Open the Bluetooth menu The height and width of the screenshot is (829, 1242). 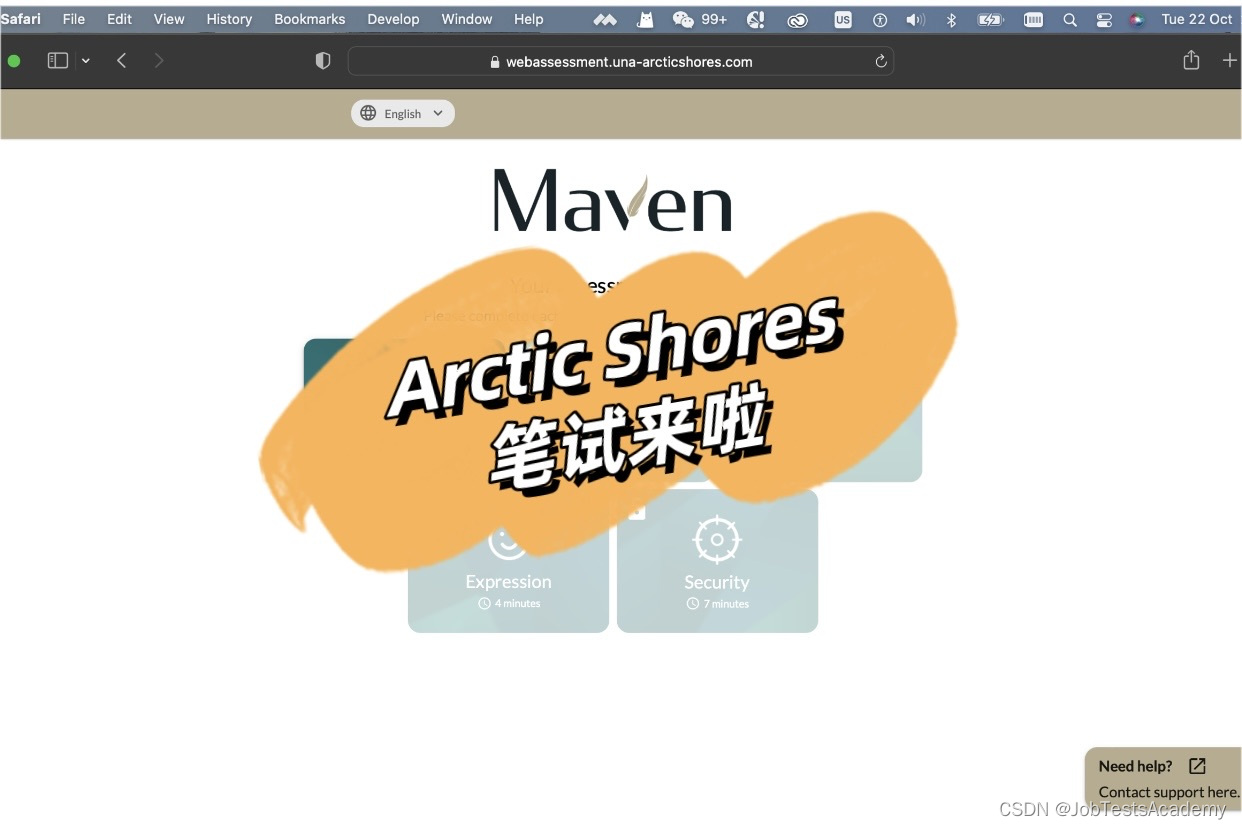tap(952, 19)
